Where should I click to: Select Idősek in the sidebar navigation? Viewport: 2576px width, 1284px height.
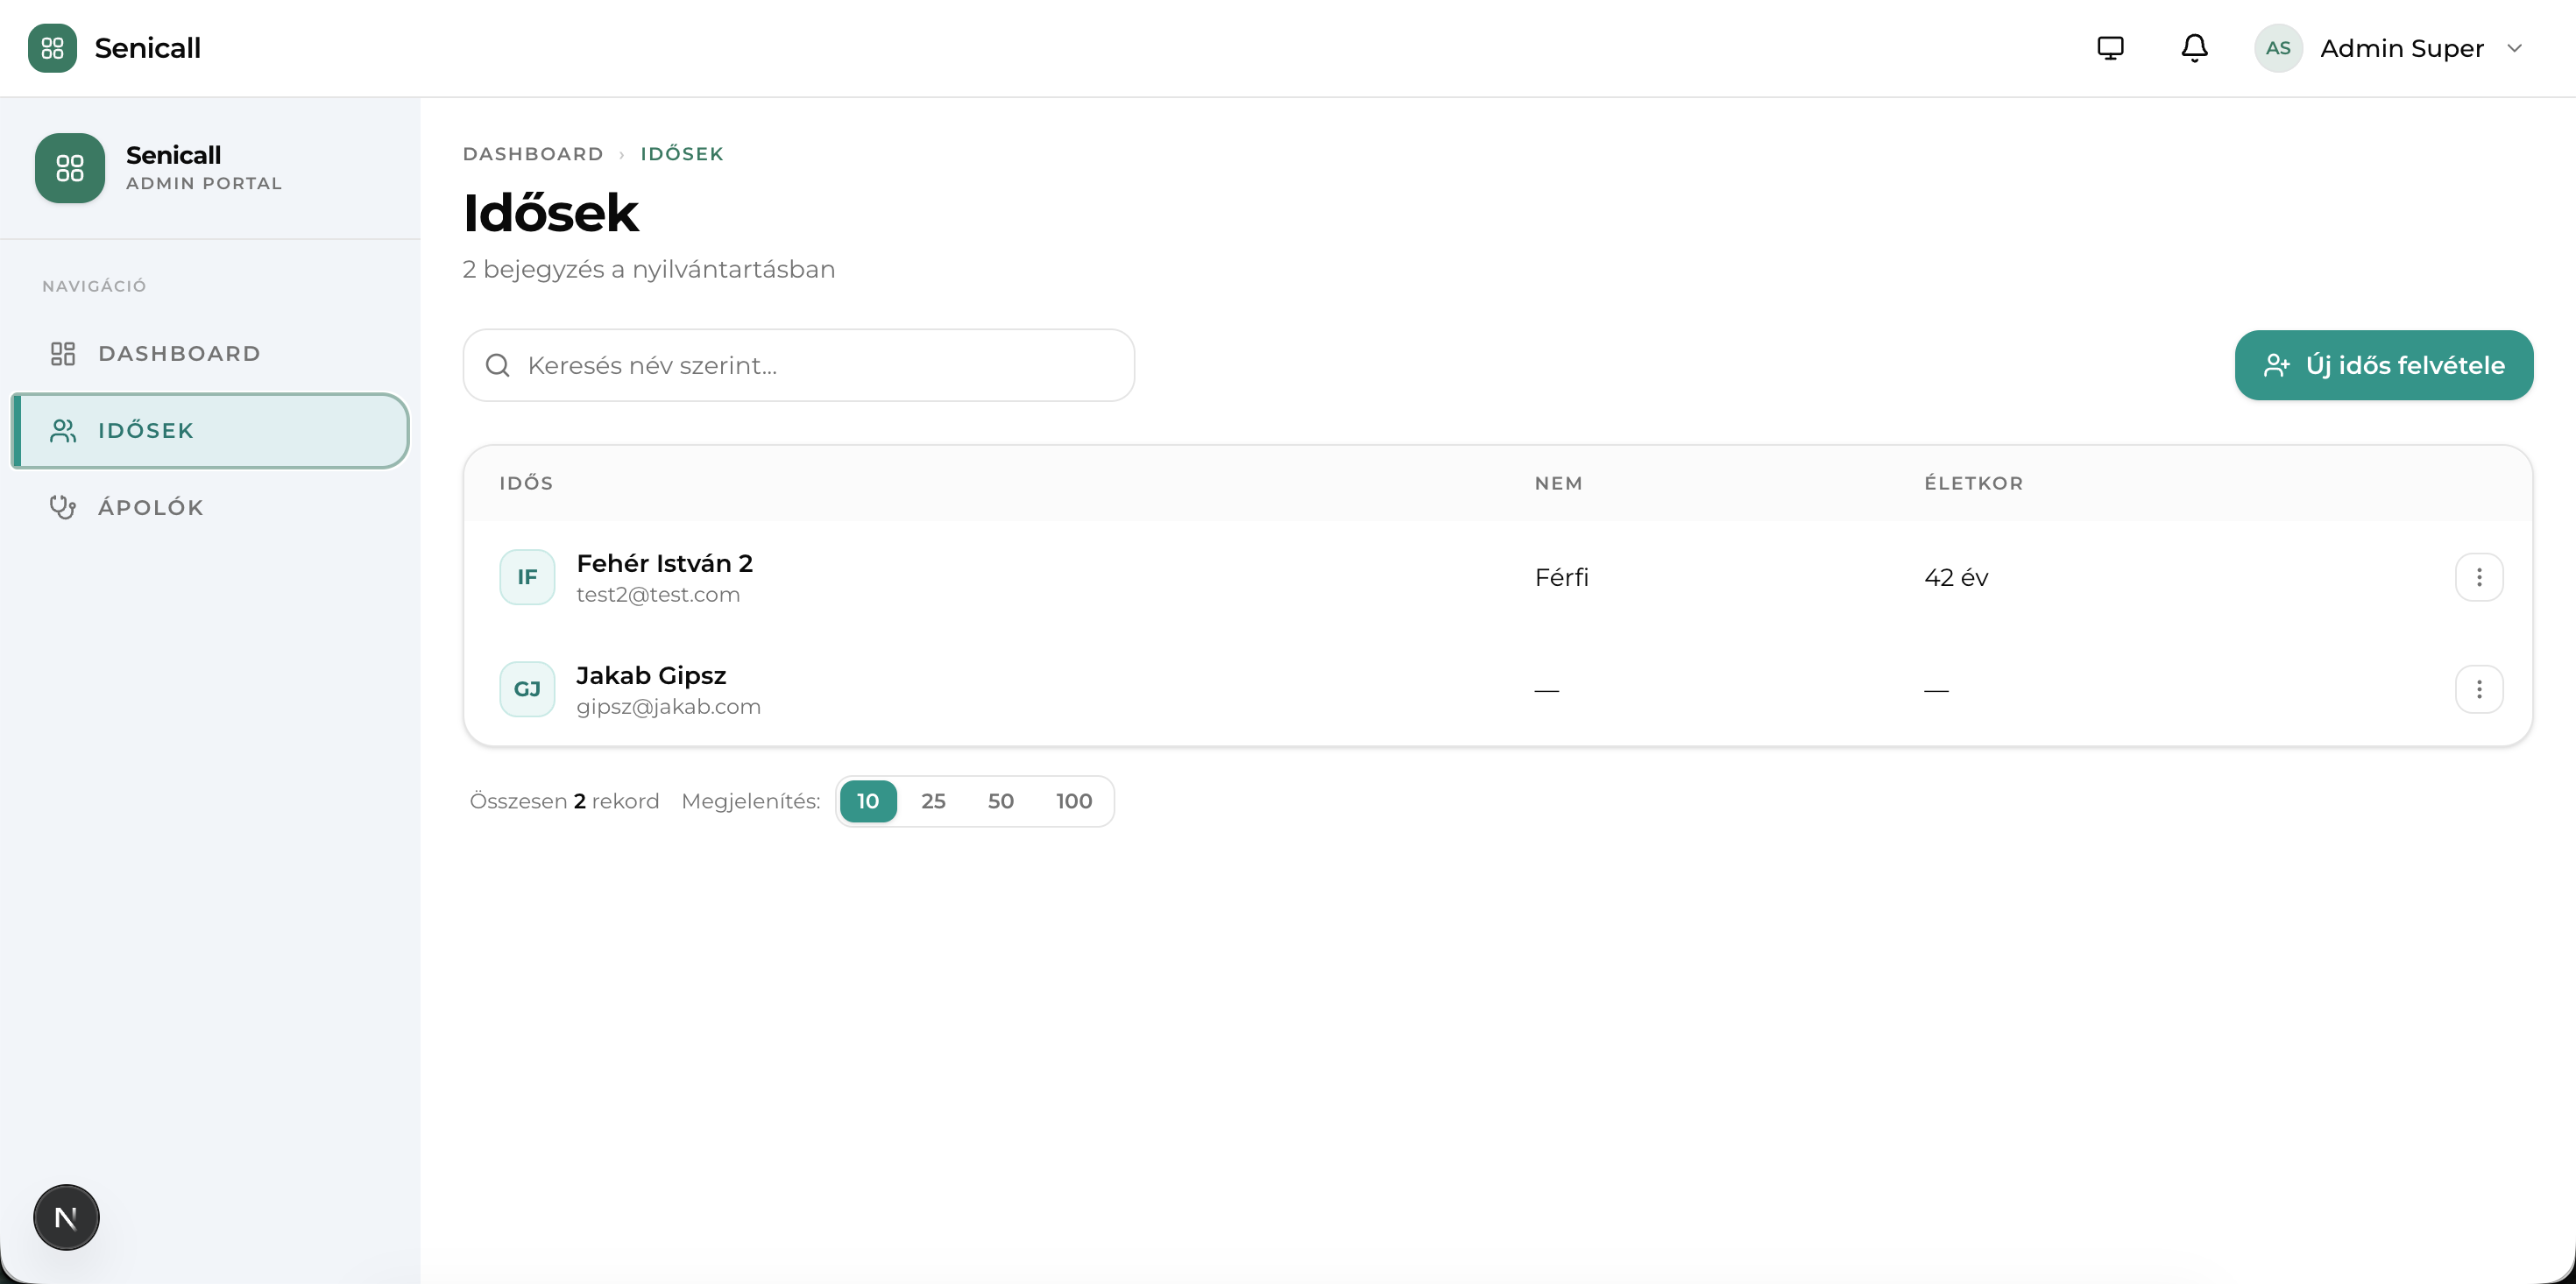210,430
